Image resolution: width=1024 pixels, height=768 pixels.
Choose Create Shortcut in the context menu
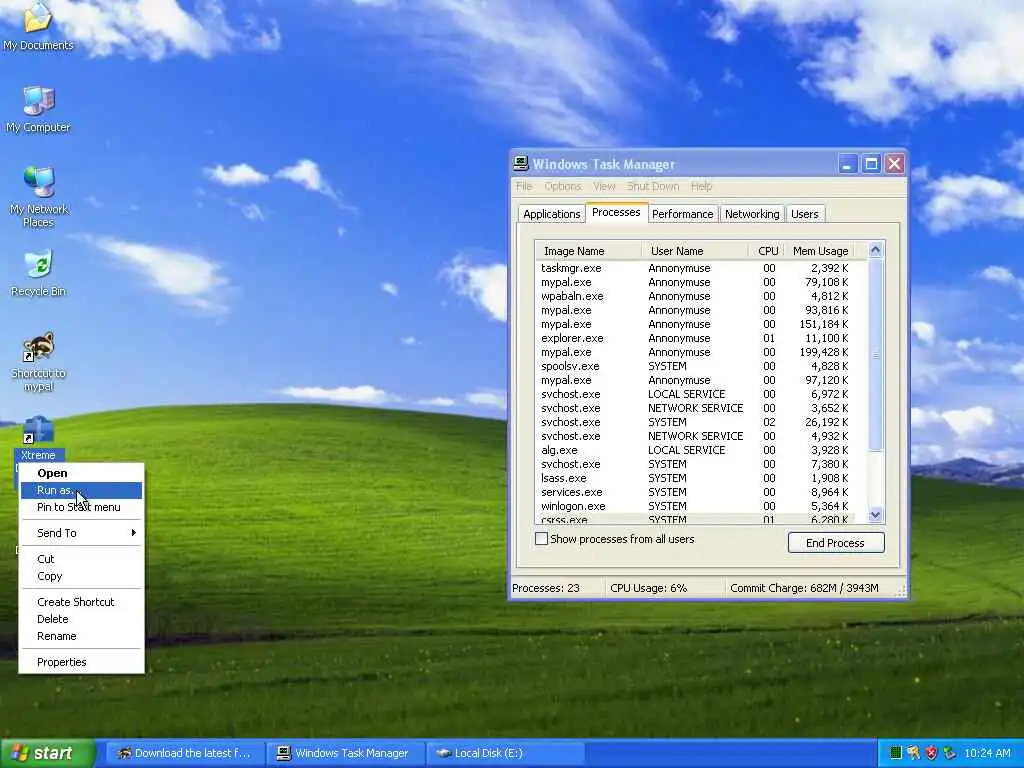pyautogui.click(x=81, y=601)
